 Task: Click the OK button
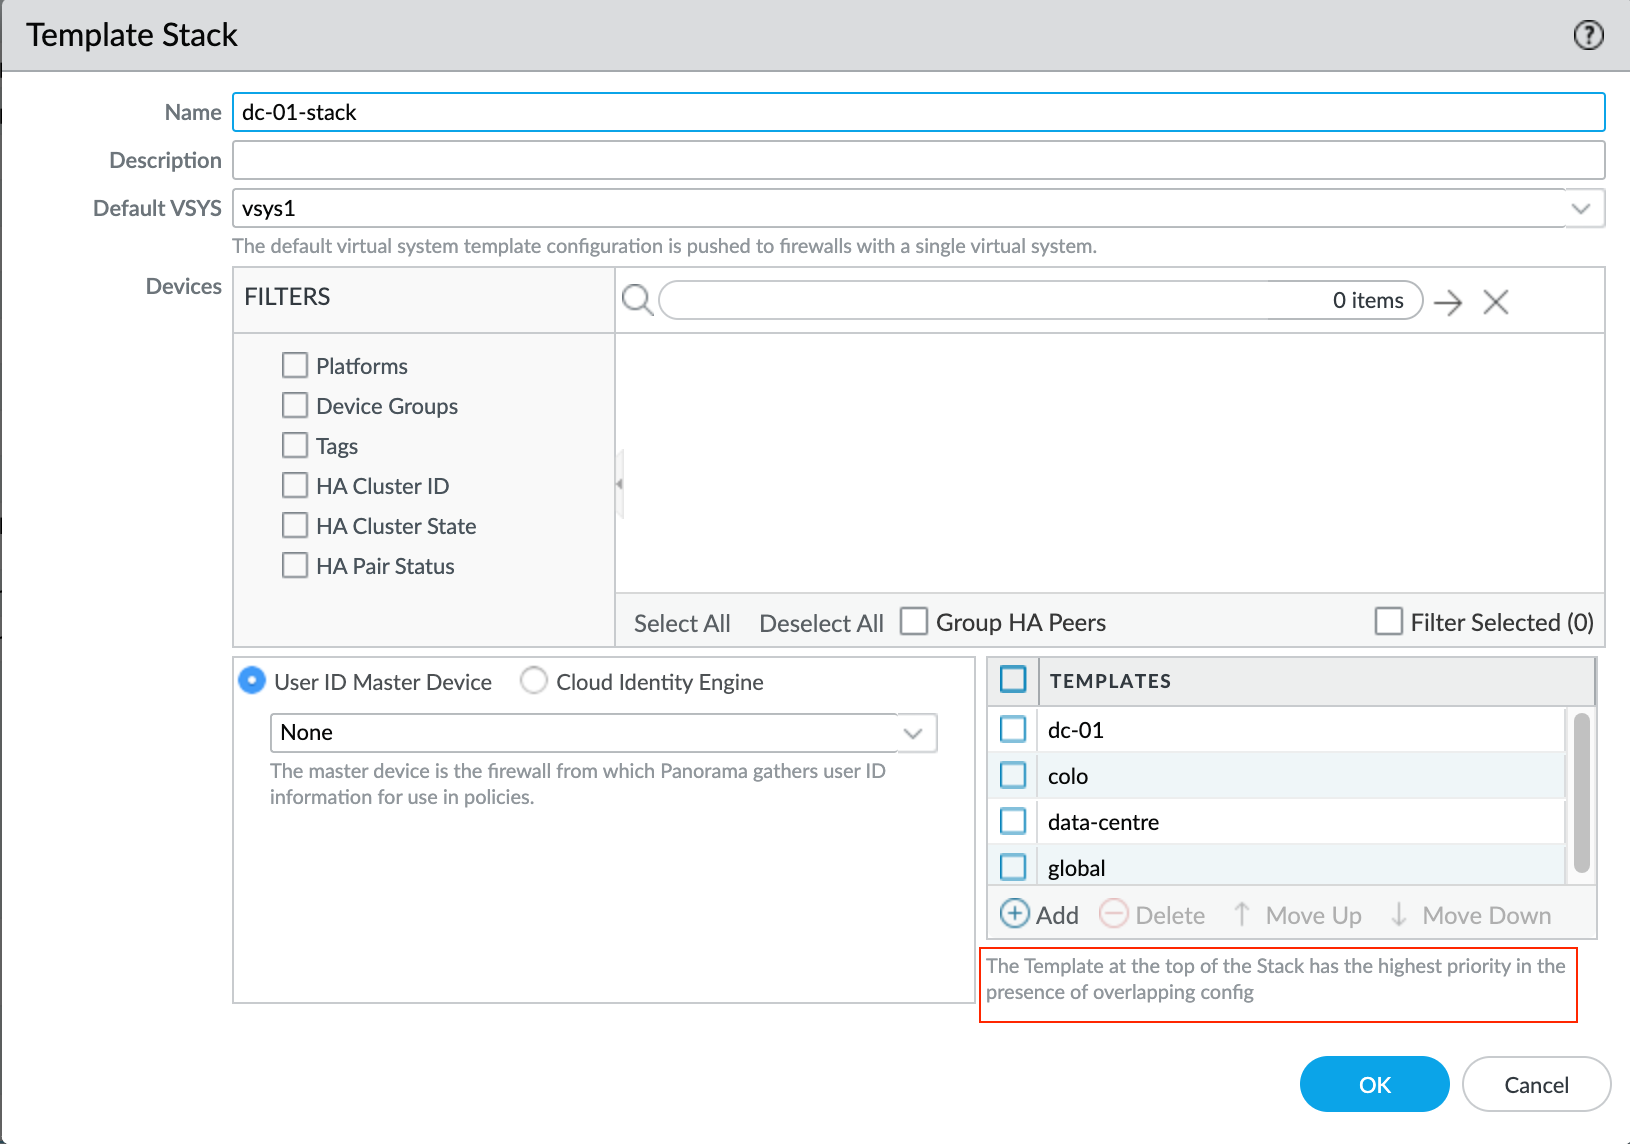point(1373,1084)
